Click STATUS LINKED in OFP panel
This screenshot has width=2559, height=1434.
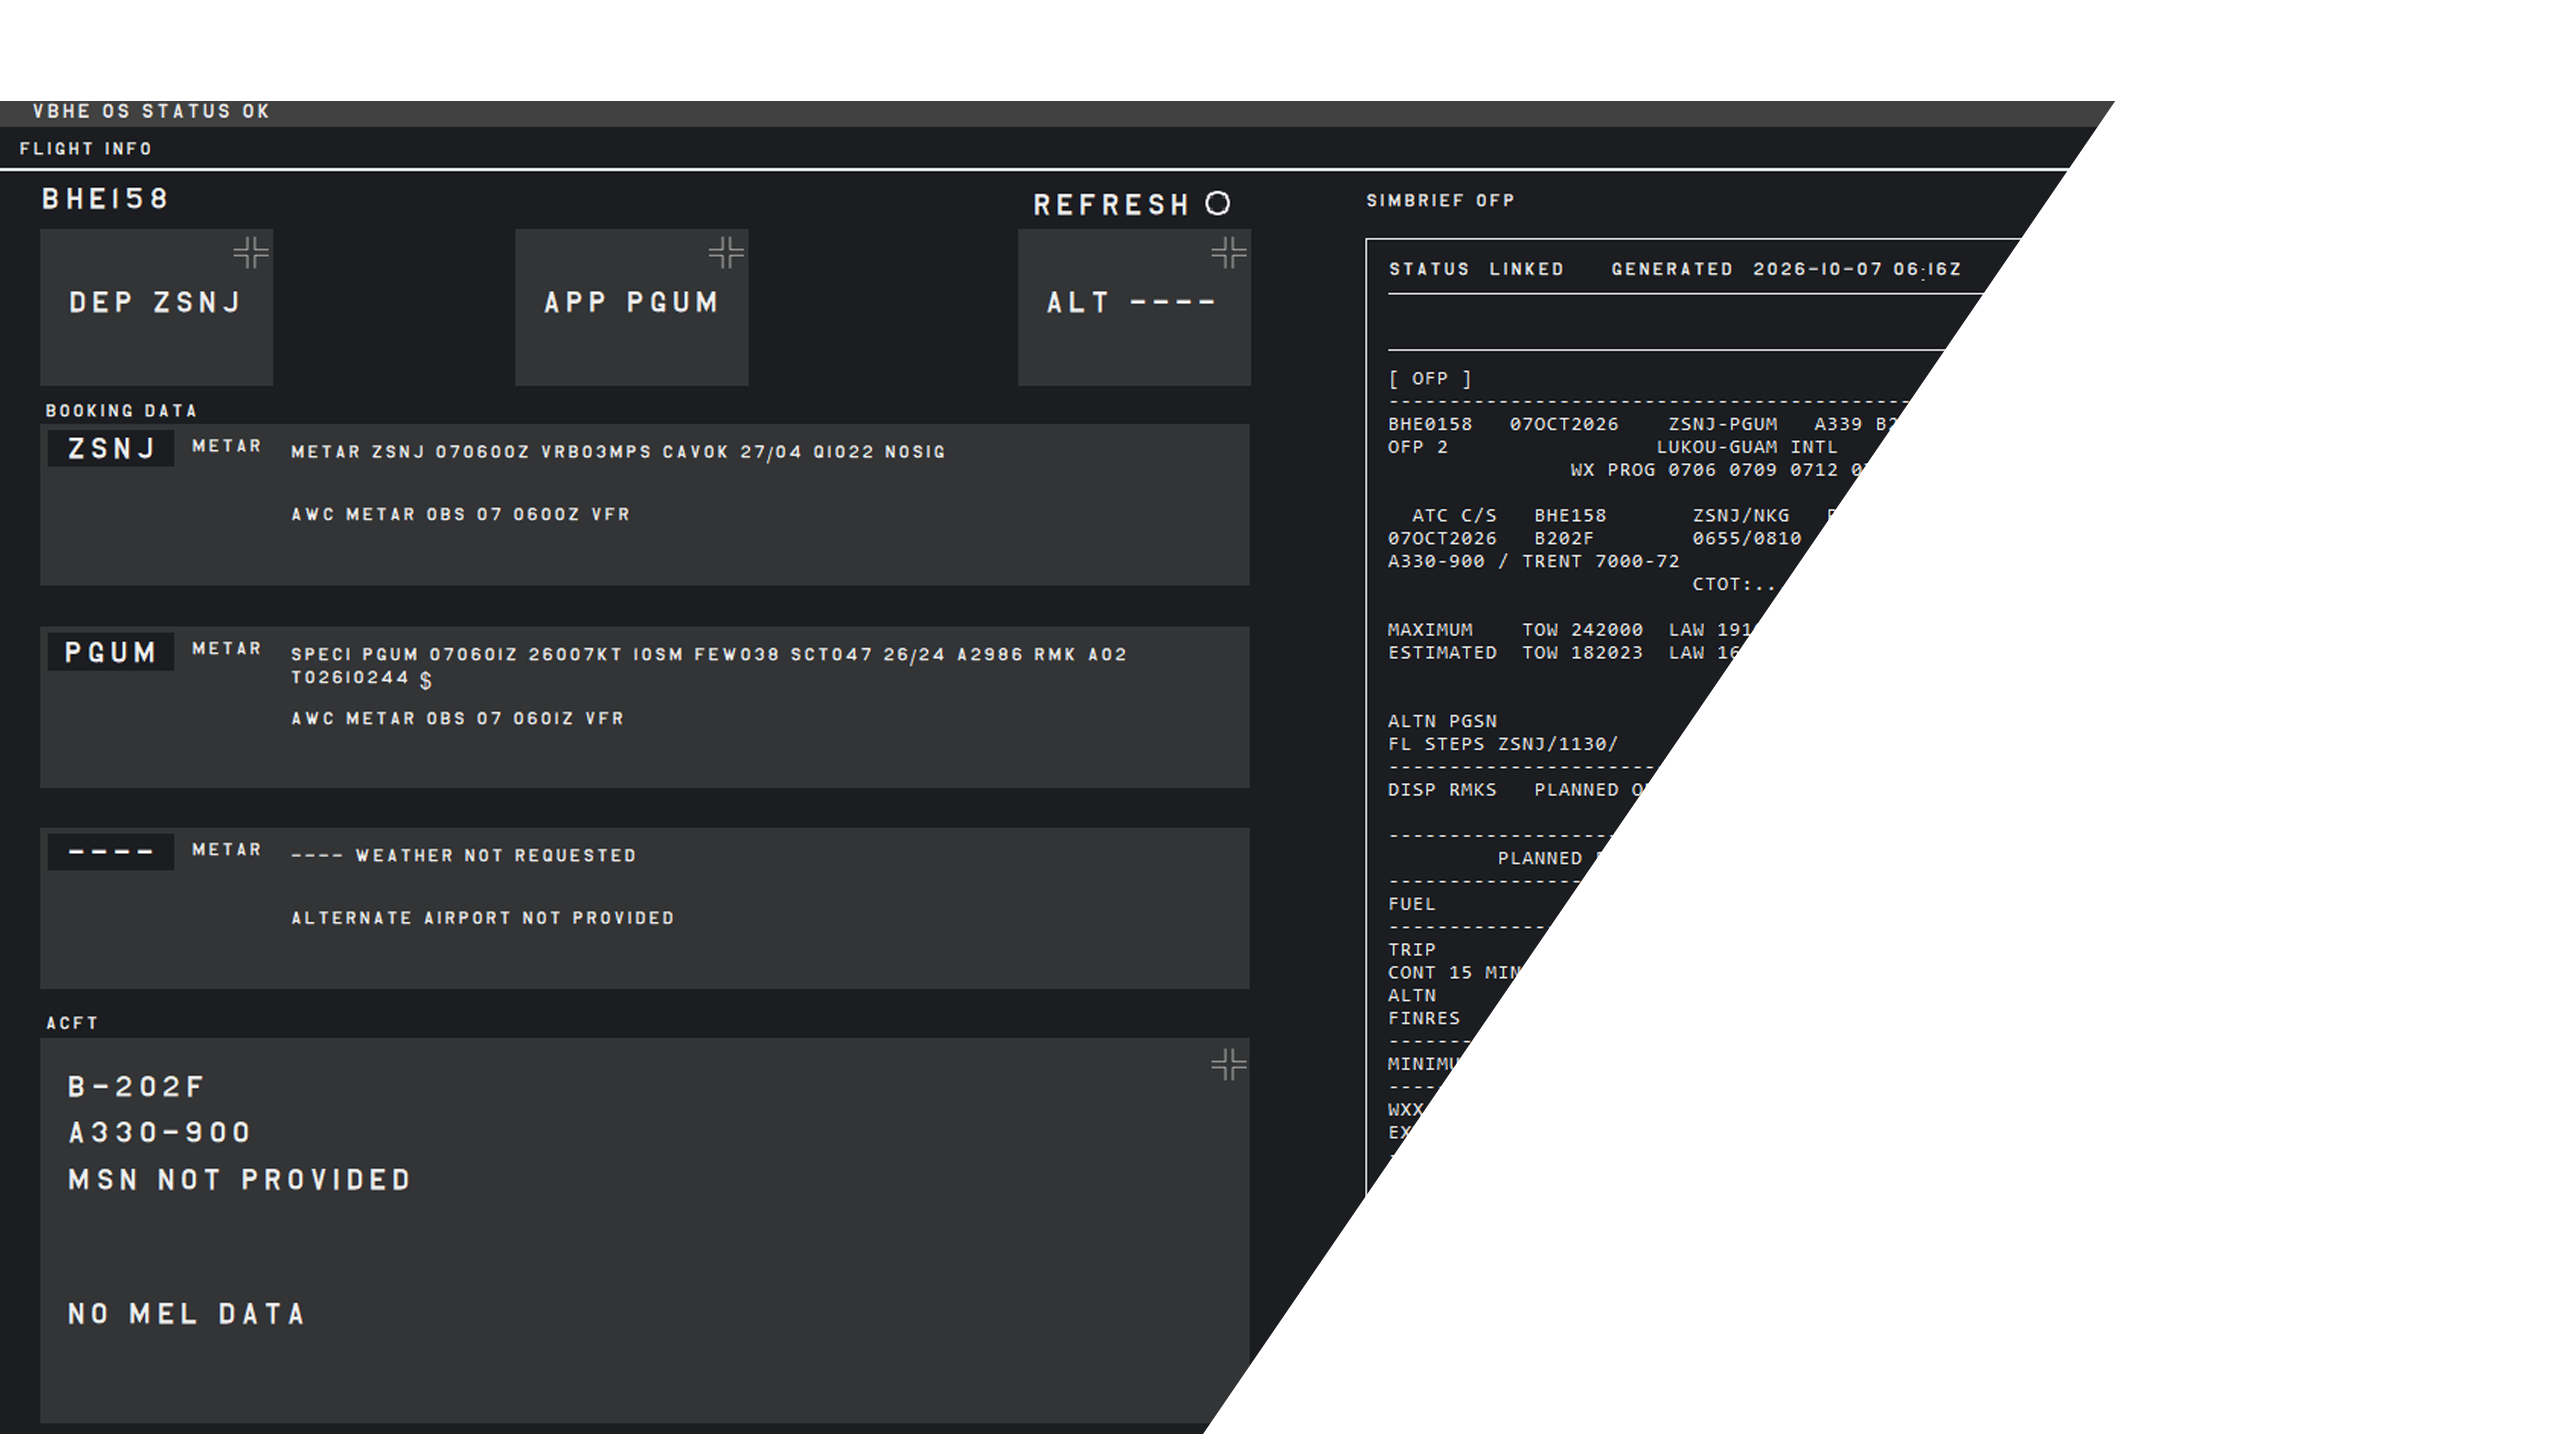pos(1476,269)
